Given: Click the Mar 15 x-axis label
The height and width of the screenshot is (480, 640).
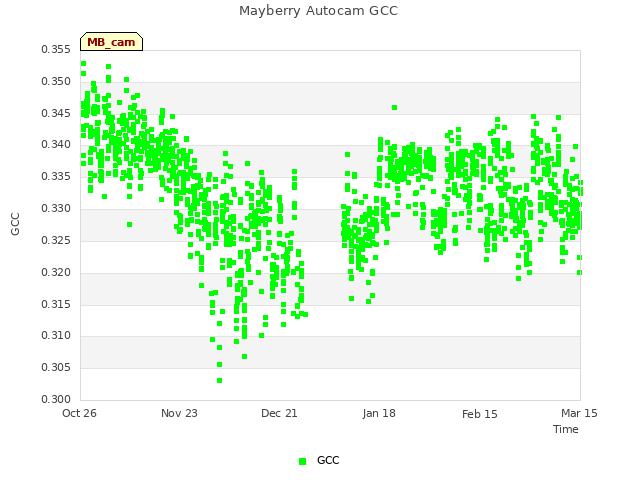Looking at the screenshot, I should coord(579,413).
